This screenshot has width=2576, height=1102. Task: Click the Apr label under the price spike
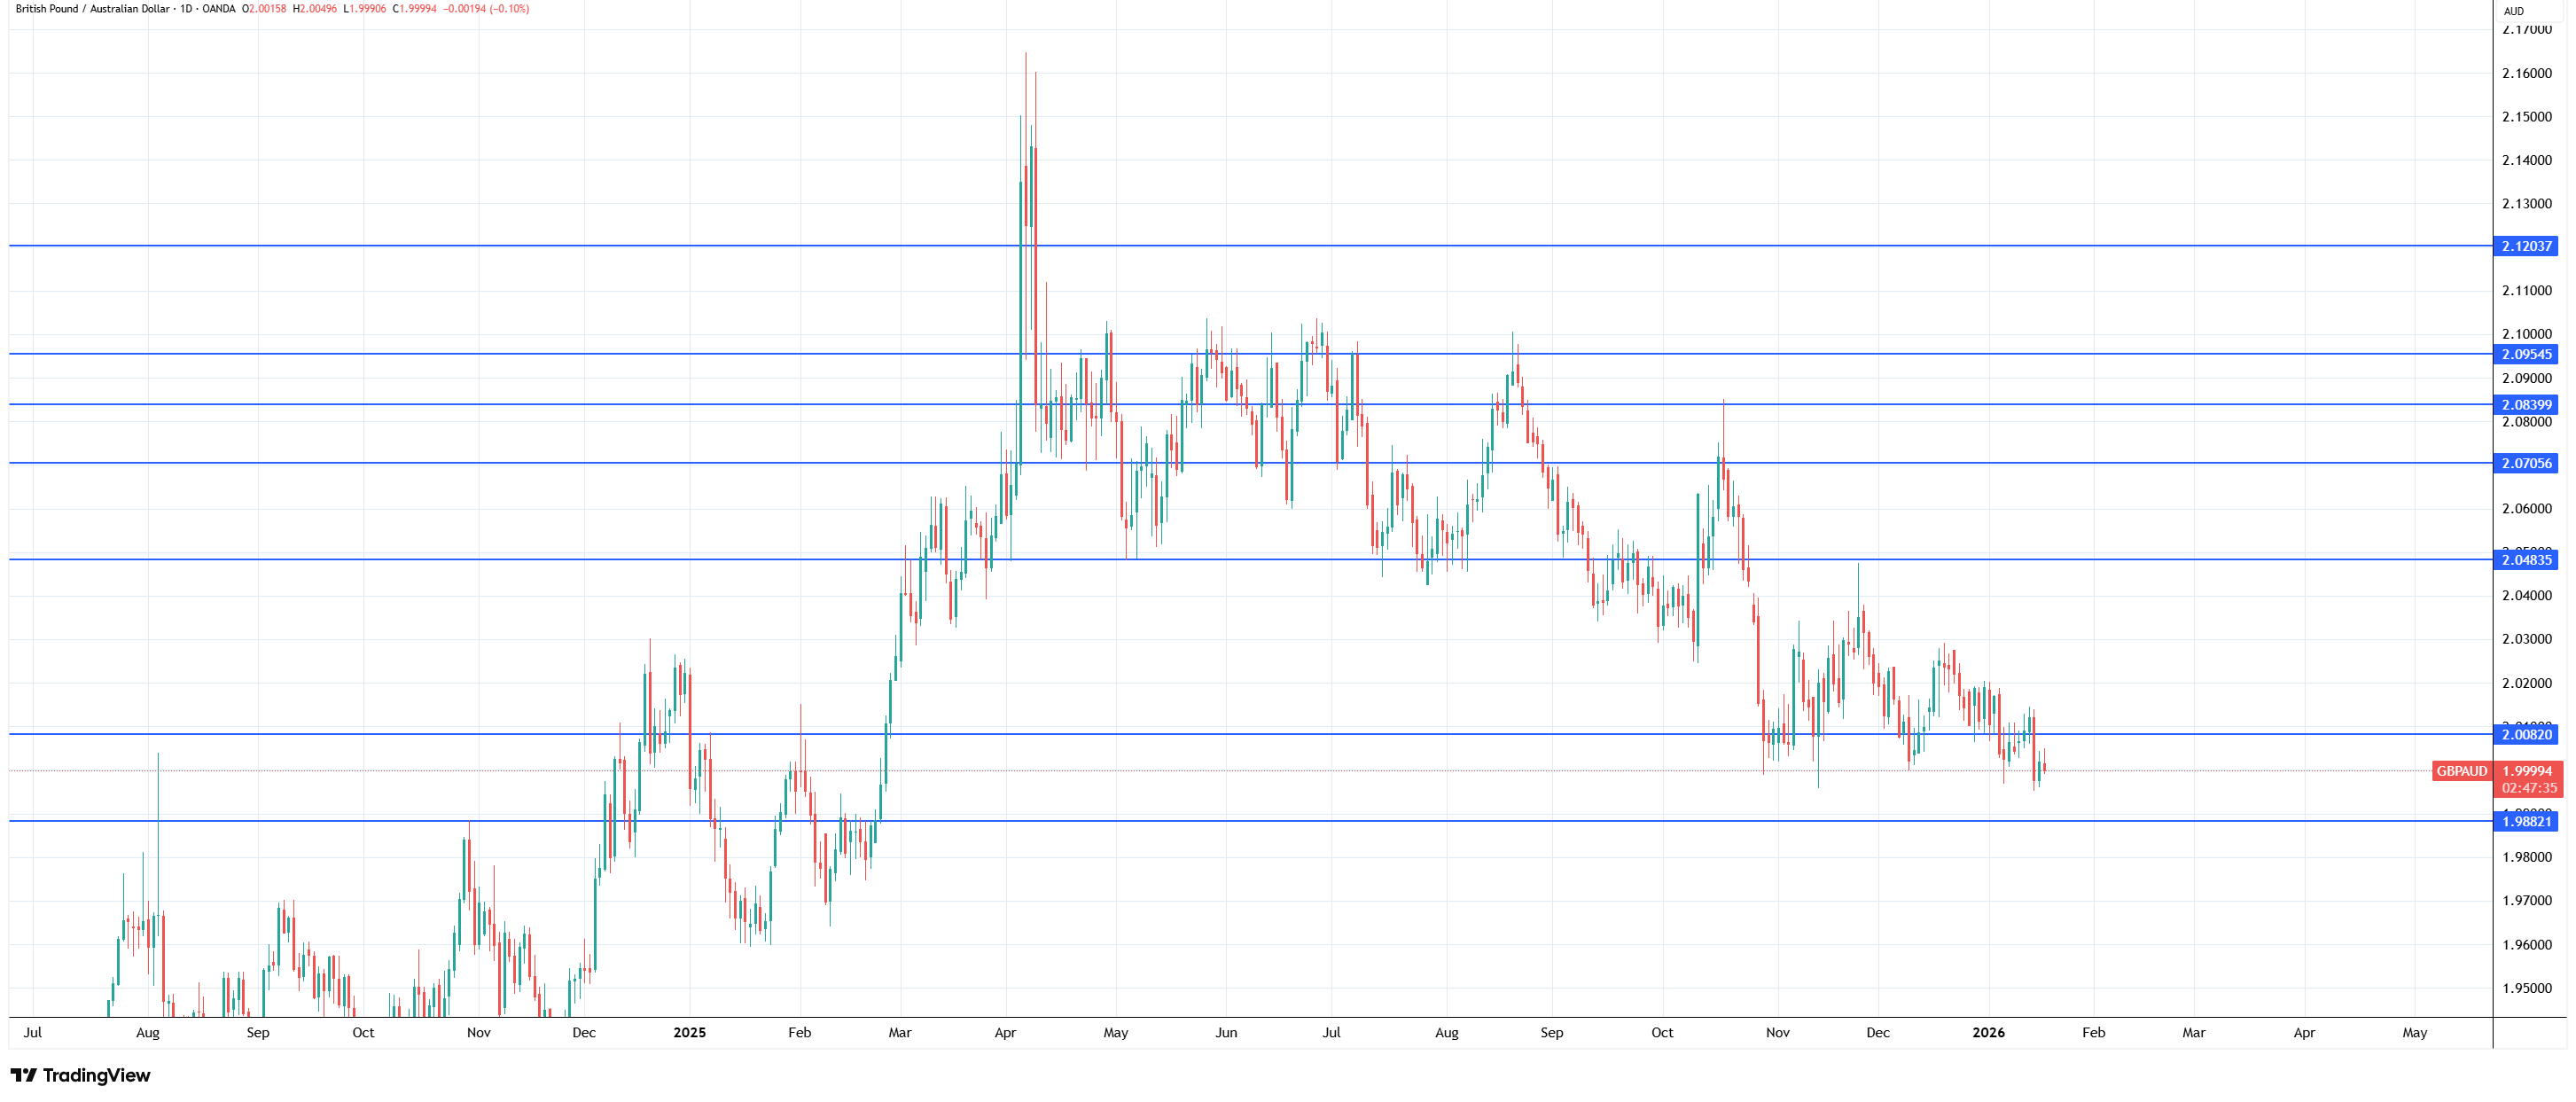pyautogui.click(x=1005, y=1033)
